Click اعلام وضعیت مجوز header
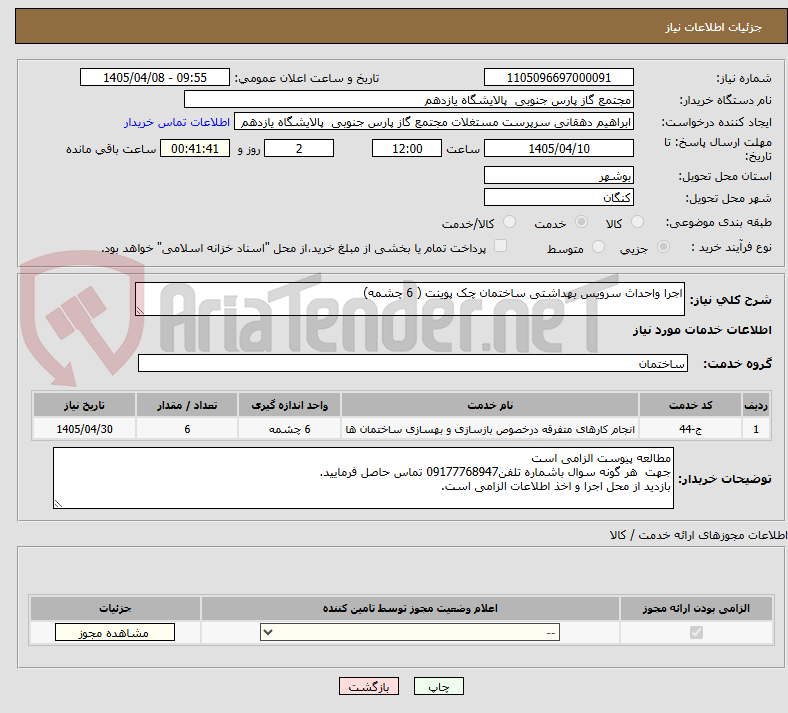Image resolution: width=788 pixels, height=713 pixels. [x=410, y=608]
